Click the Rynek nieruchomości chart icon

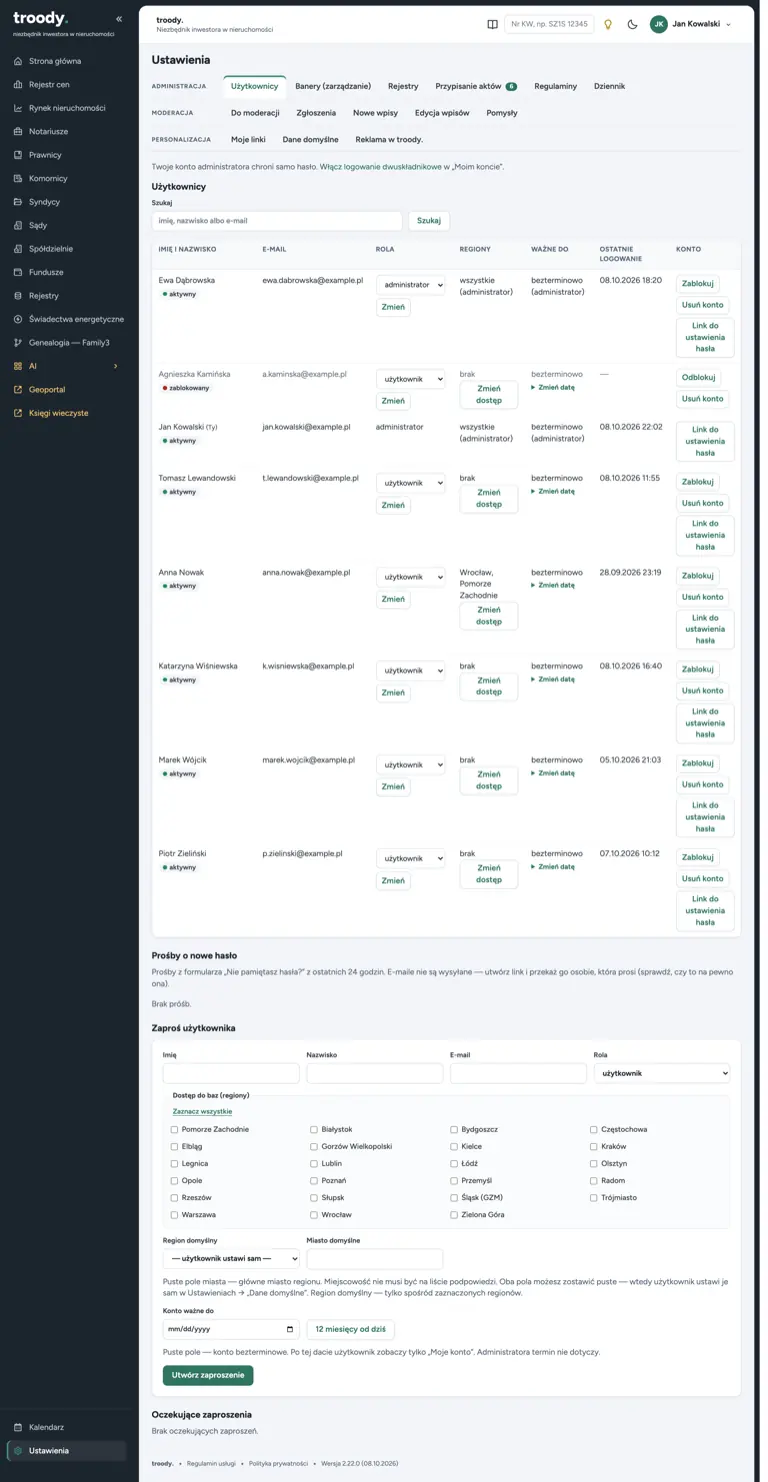18,108
